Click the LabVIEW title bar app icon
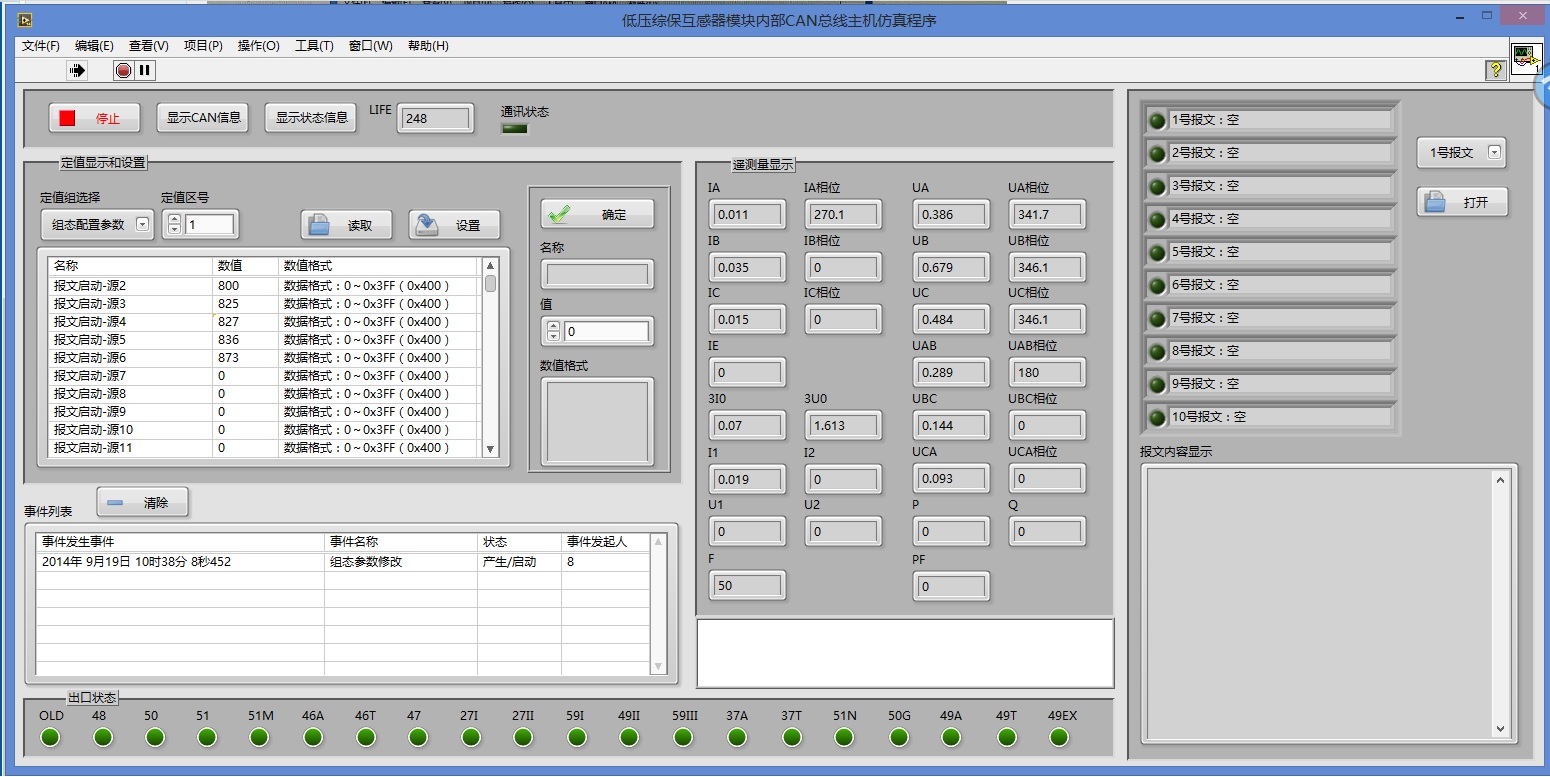Screen dimensions: 1550x777 click(26, 20)
